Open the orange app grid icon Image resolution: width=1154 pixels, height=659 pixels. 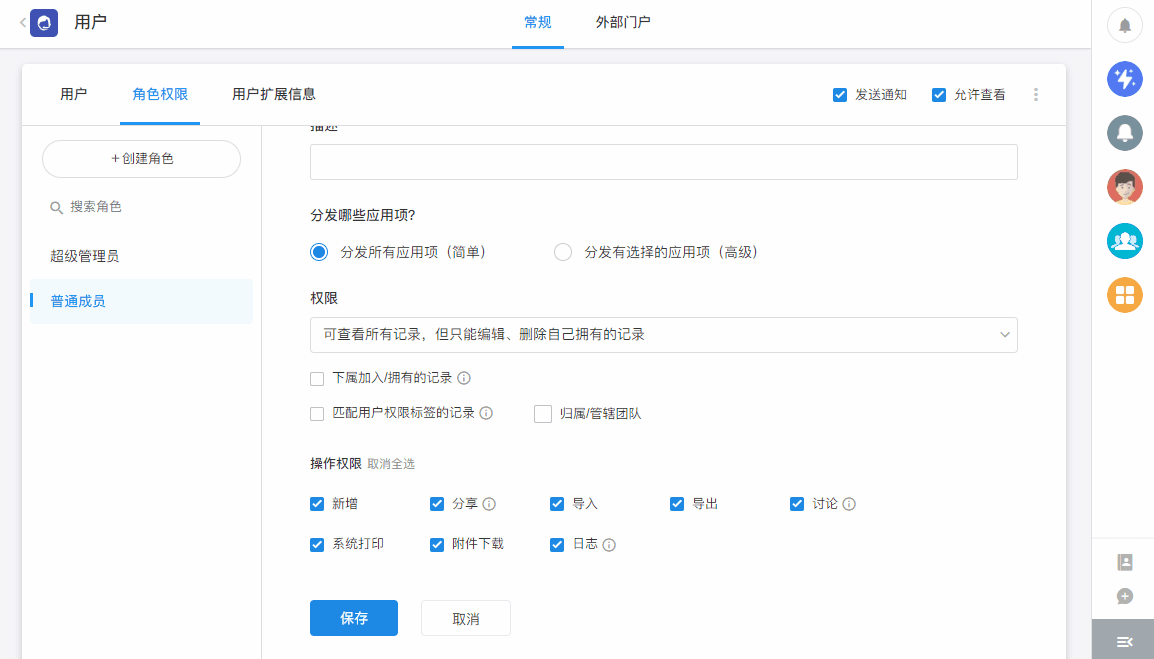(x=1124, y=295)
